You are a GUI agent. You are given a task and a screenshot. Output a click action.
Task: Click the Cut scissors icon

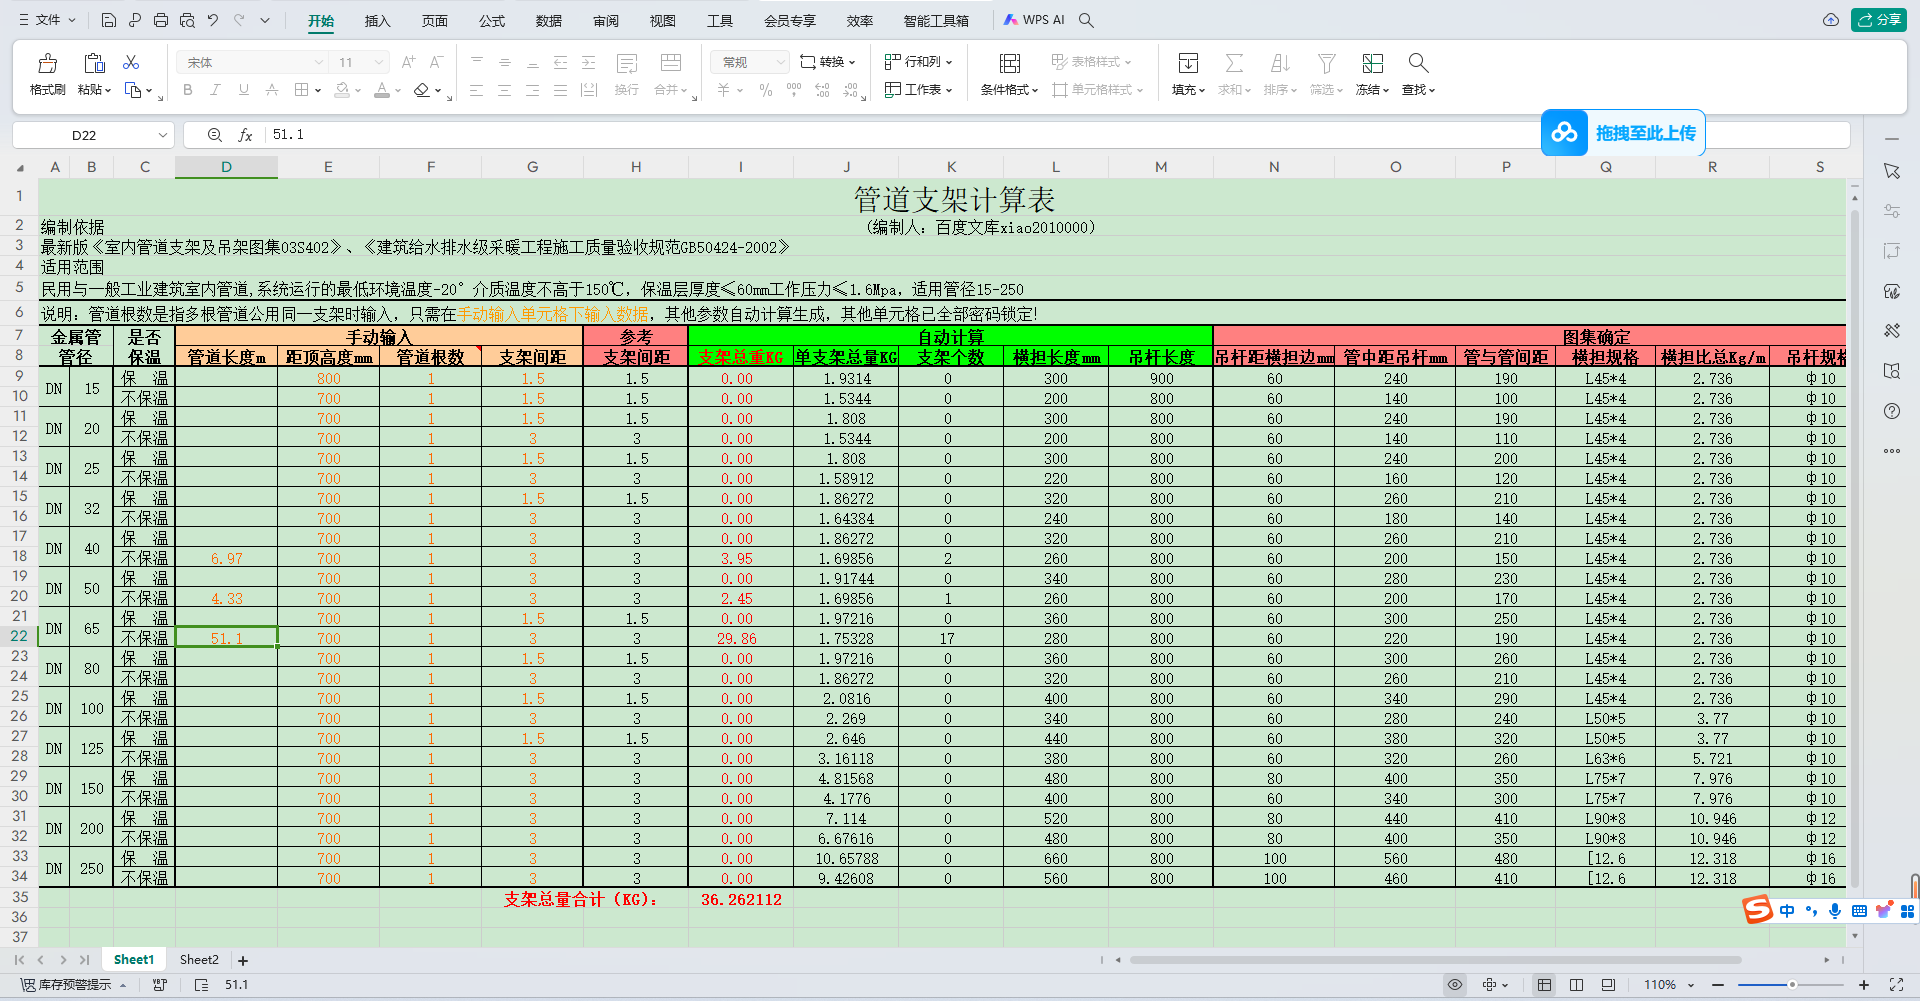pyautogui.click(x=131, y=63)
